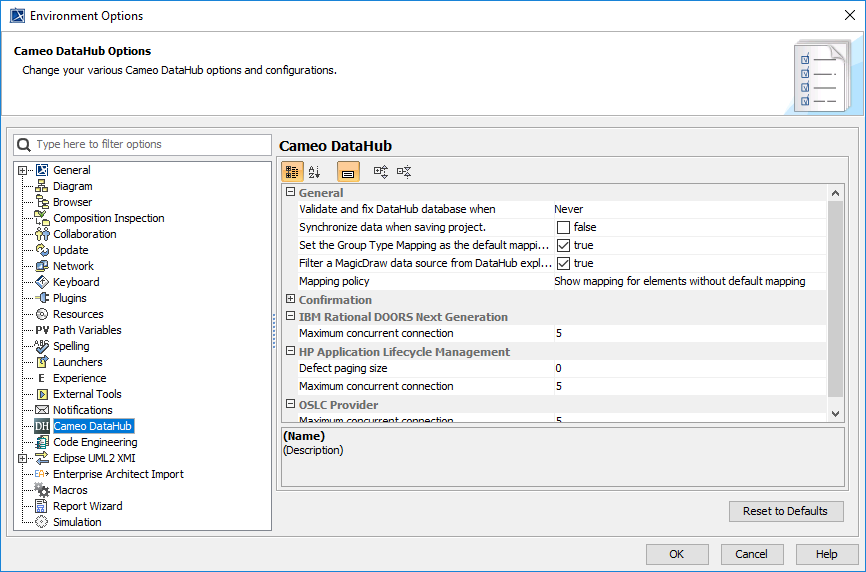Open the Macros options icon
866x572 pixels.
click(x=42, y=490)
